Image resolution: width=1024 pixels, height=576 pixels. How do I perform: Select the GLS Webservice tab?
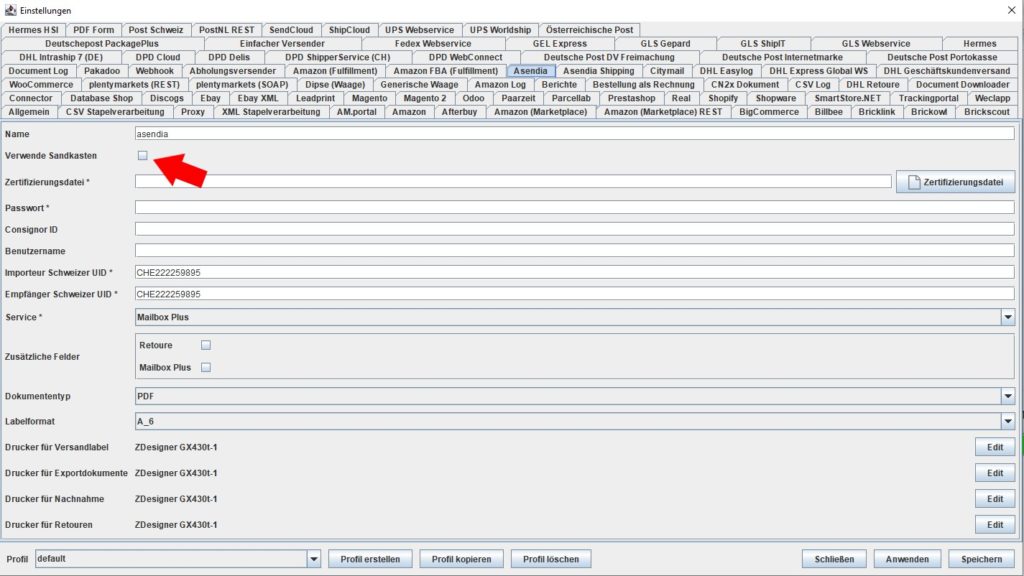coord(876,44)
